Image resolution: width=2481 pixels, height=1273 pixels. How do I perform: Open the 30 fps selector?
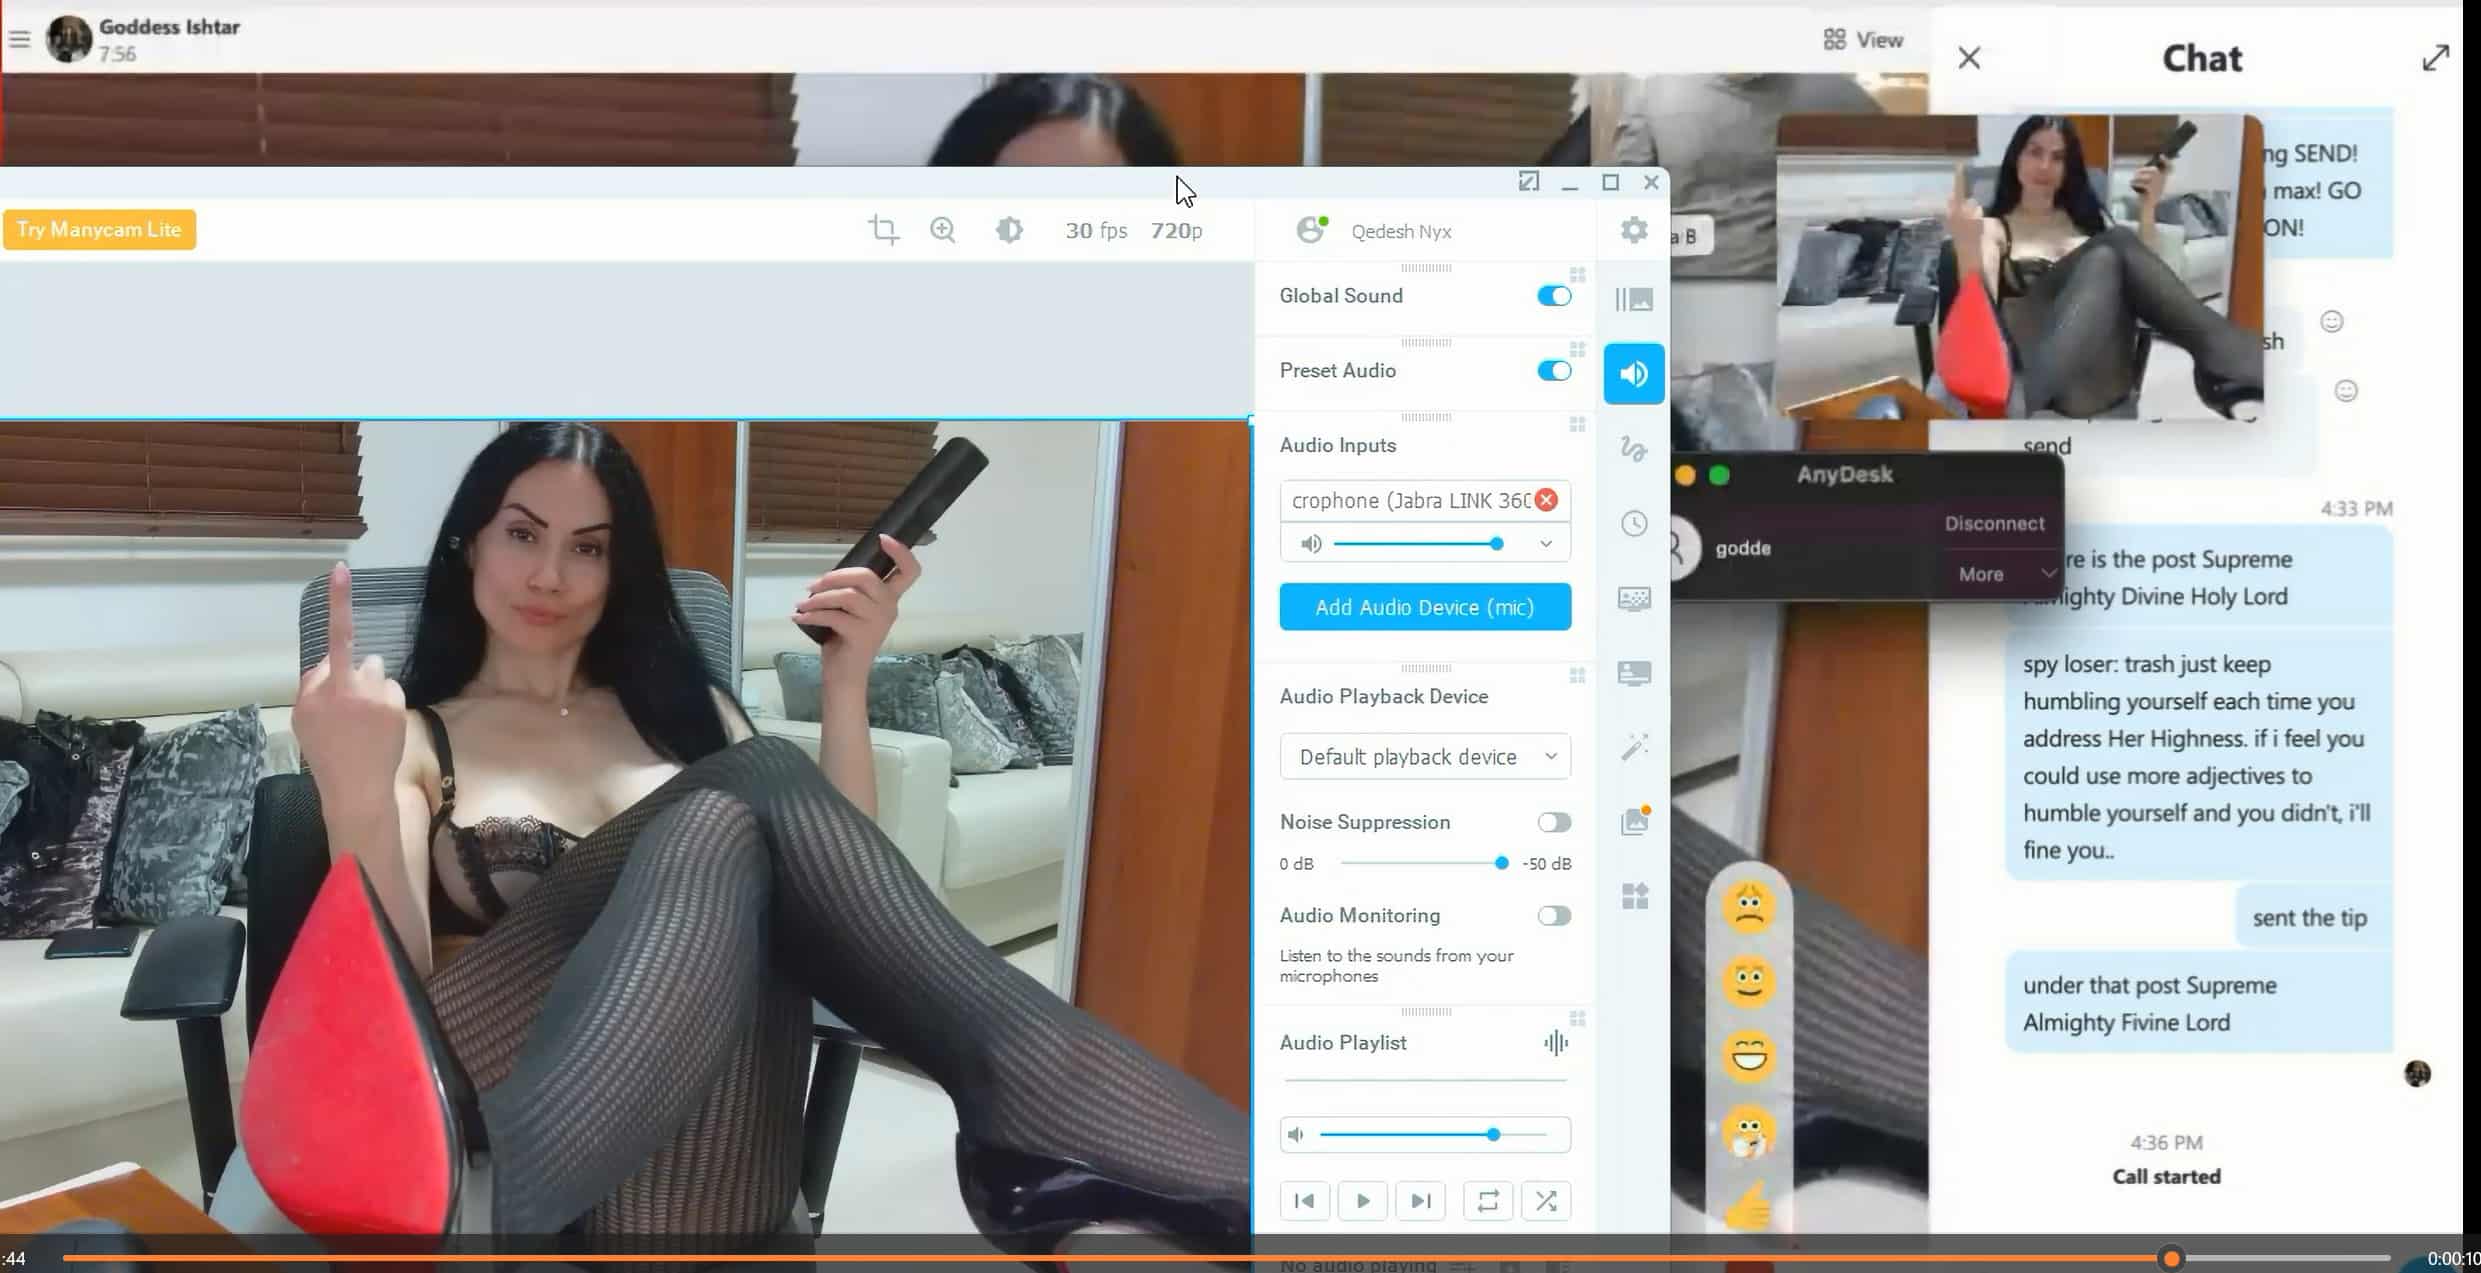point(1096,231)
